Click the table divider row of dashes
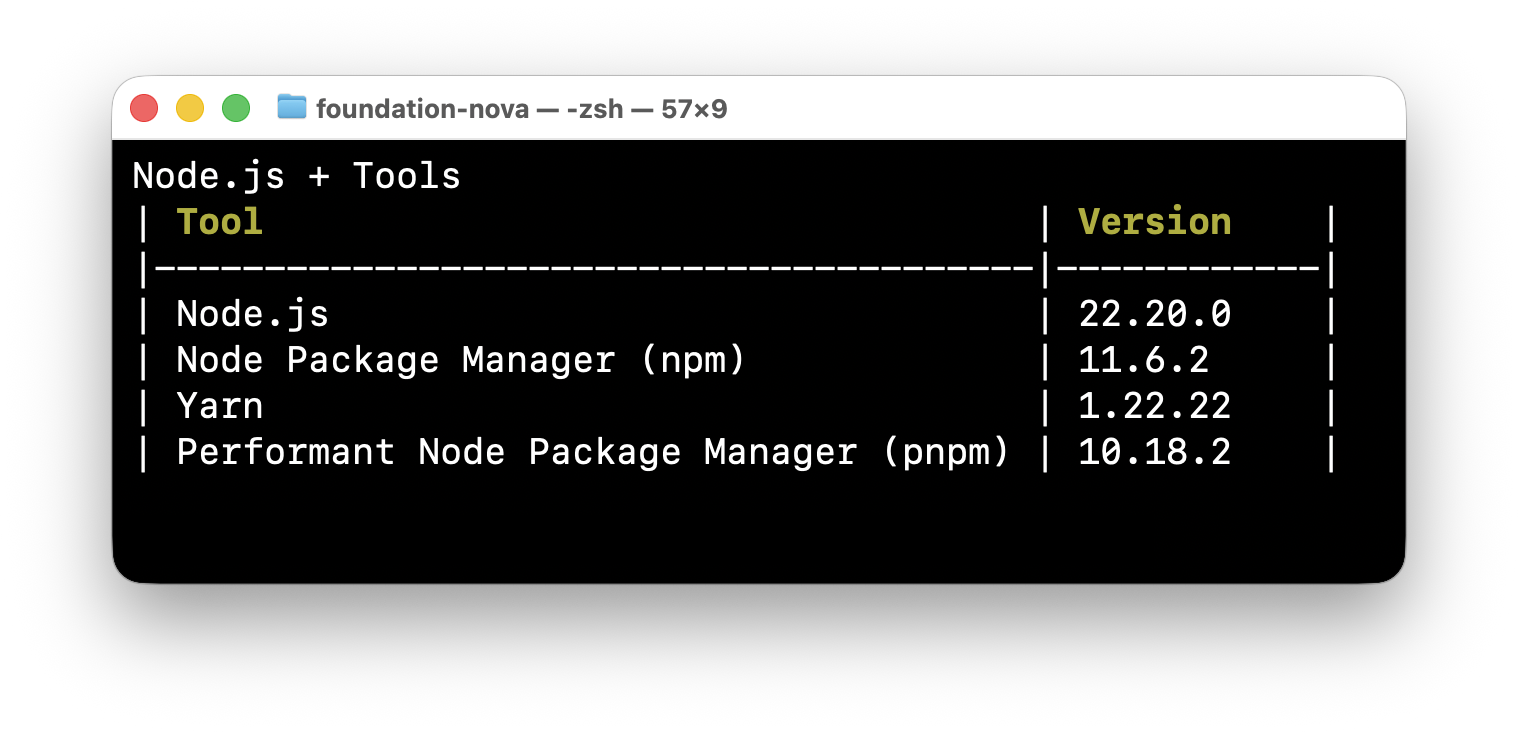Viewport: 1518px width, 732px height. pyautogui.click(x=600, y=268)
